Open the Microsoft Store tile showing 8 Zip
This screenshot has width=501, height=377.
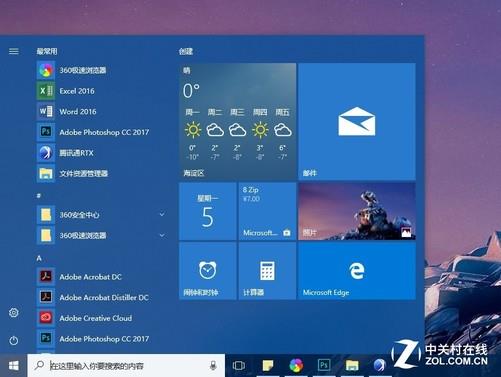click(x=267, y=211)
